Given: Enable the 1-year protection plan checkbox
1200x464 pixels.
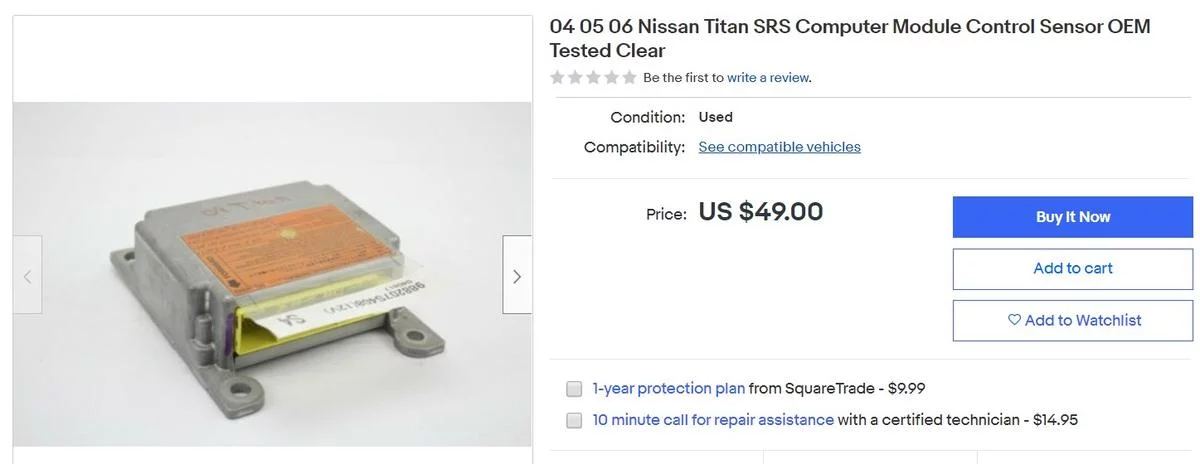Looking at the screenshot, I should pyautogui.click(x=574, y=389).
